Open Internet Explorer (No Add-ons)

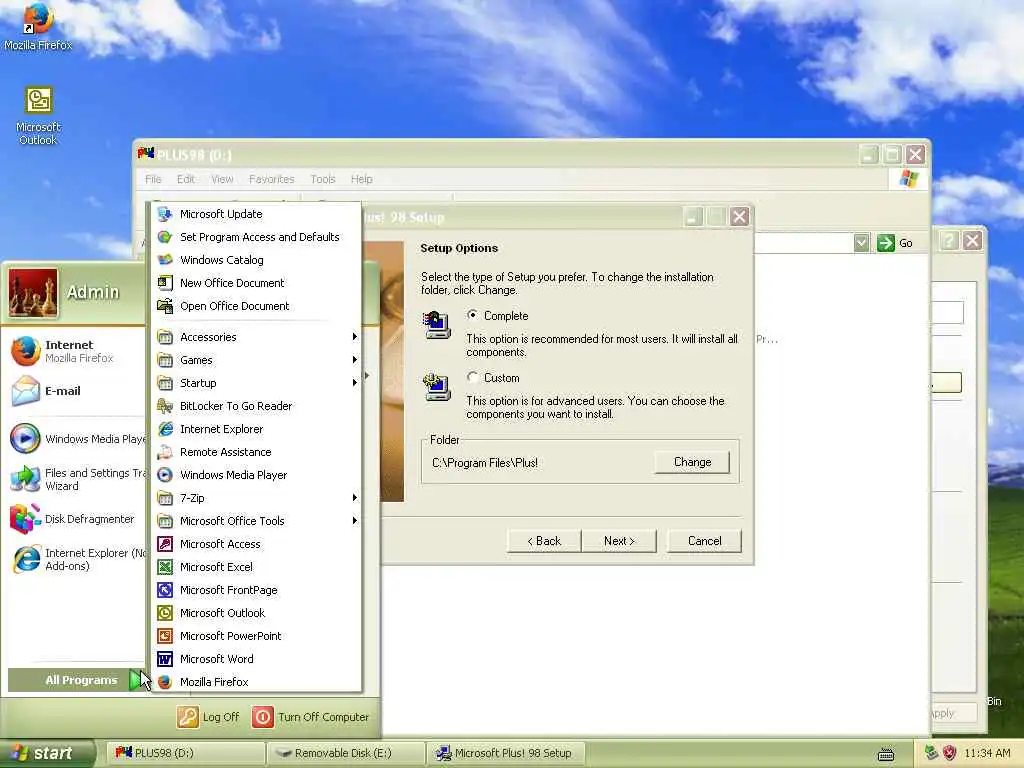[x=76, y=560]
